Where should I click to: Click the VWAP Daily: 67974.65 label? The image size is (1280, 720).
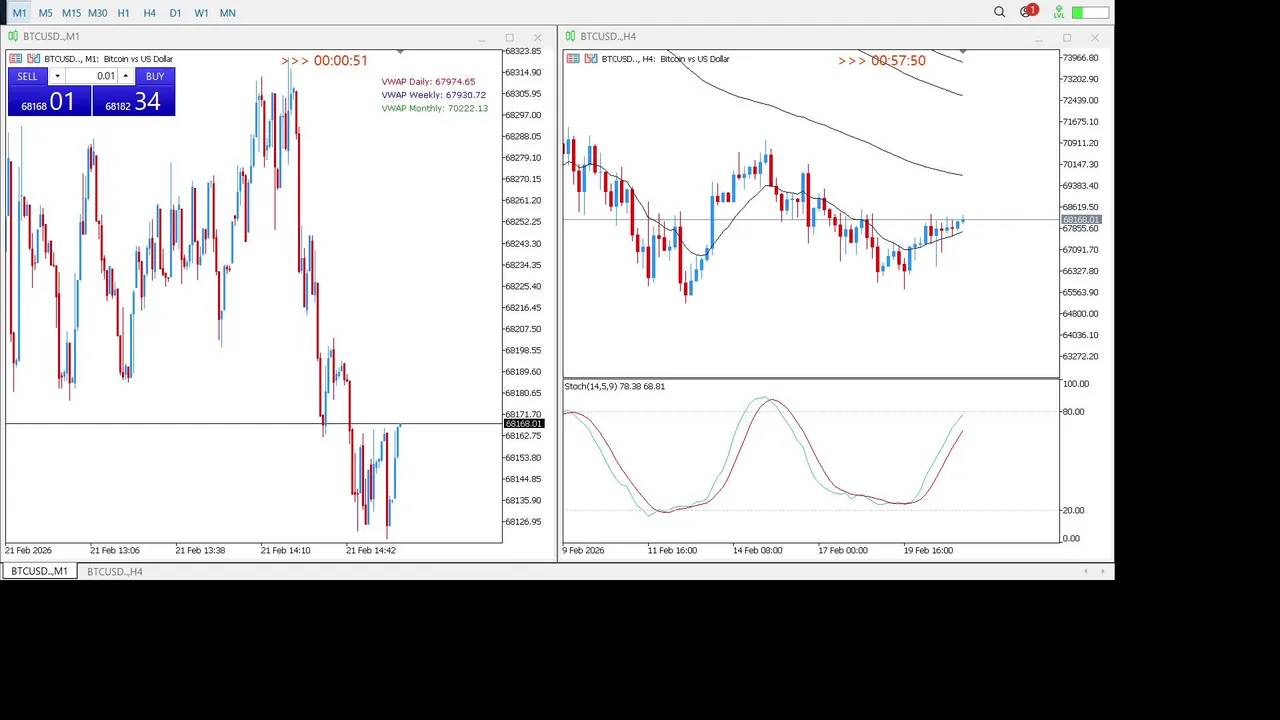pyautogui.click(x=428, y=82)
